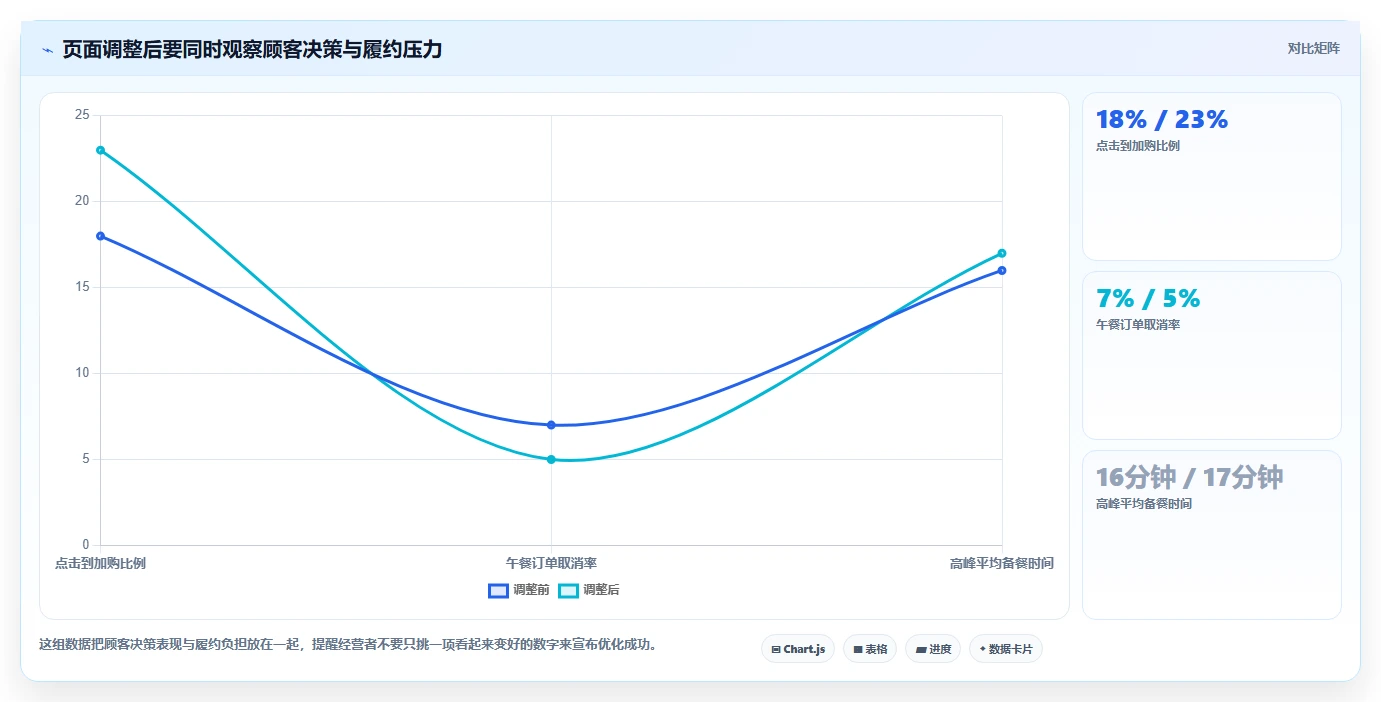Click the card caption 午餐订单取消率
This screenshot has width=1381, height=702.
1138,325
